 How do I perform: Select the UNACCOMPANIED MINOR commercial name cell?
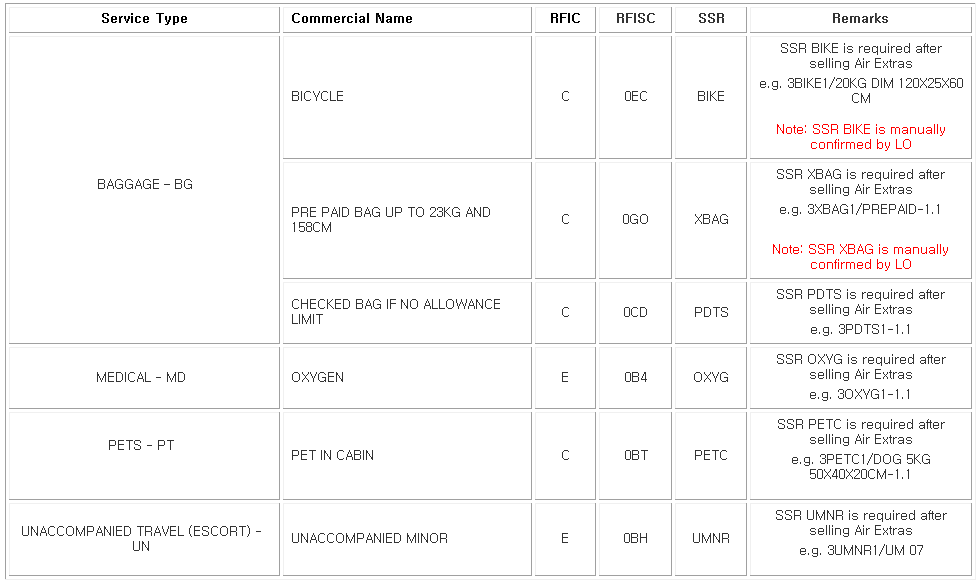click(x=407, y=539)
